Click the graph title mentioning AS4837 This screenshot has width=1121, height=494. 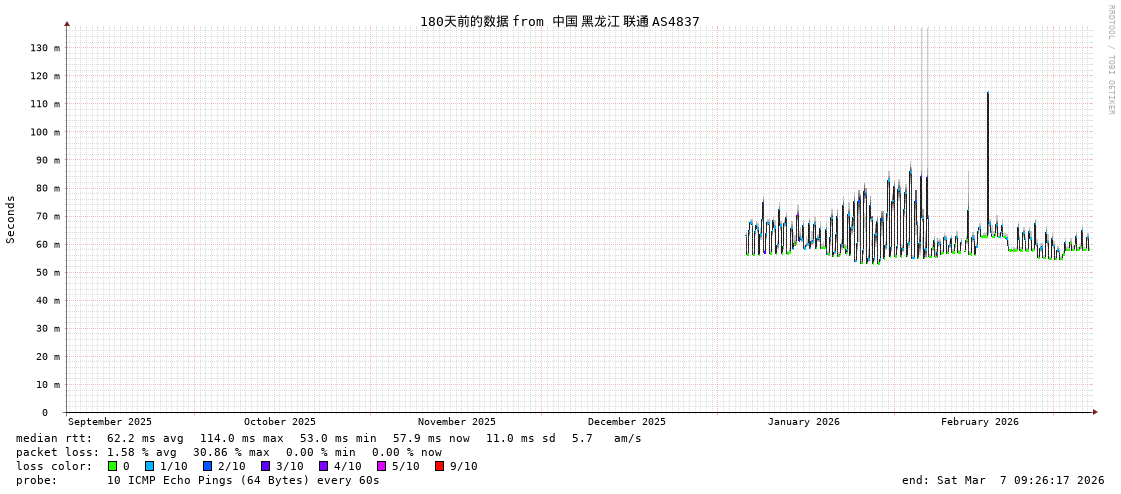(x=559, y=21)
